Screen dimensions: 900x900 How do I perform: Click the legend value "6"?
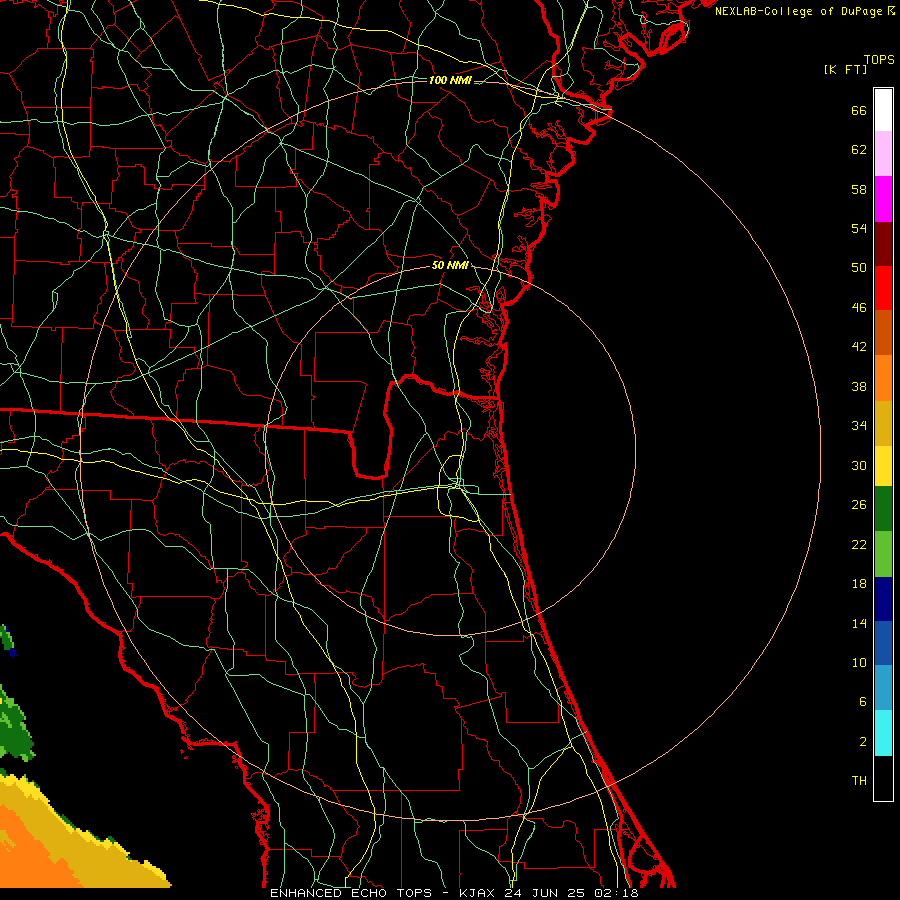click(862, 702)
